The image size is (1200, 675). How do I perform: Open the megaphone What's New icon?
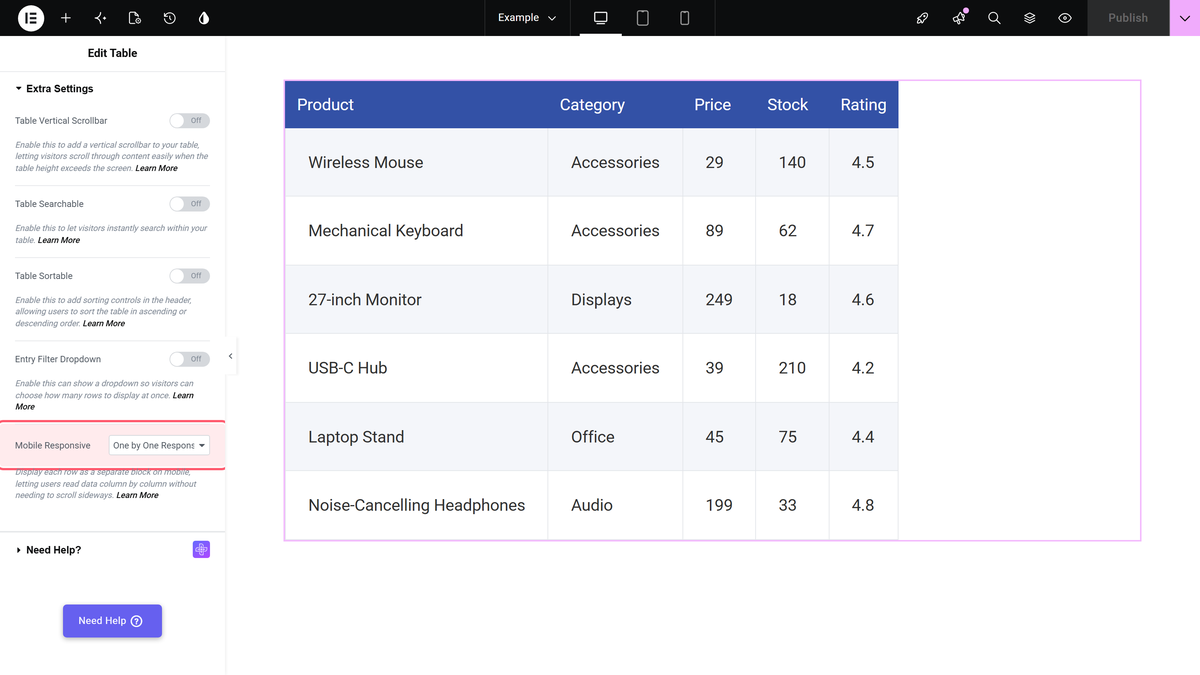tap(959, 18)
